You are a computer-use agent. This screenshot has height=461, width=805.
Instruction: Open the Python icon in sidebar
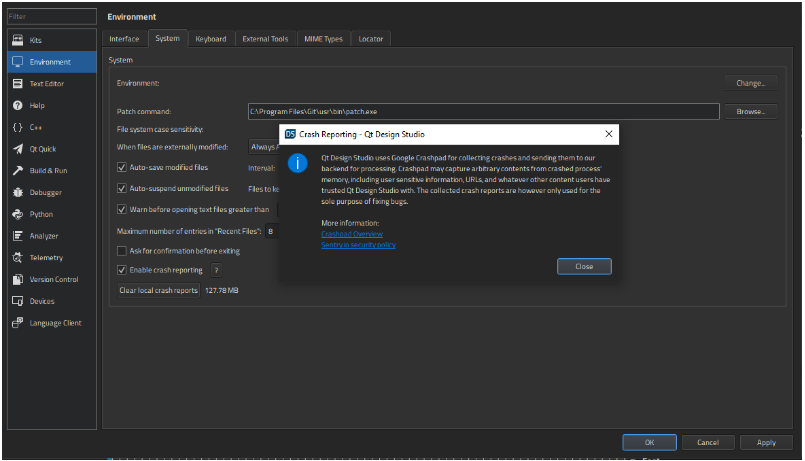17,214
